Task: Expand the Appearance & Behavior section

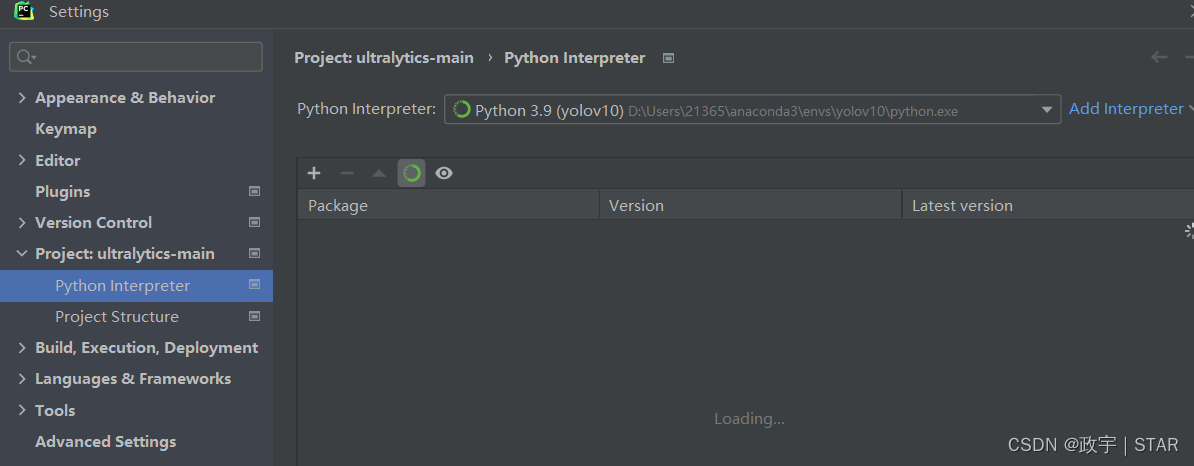Action: [x=21, y=97]
